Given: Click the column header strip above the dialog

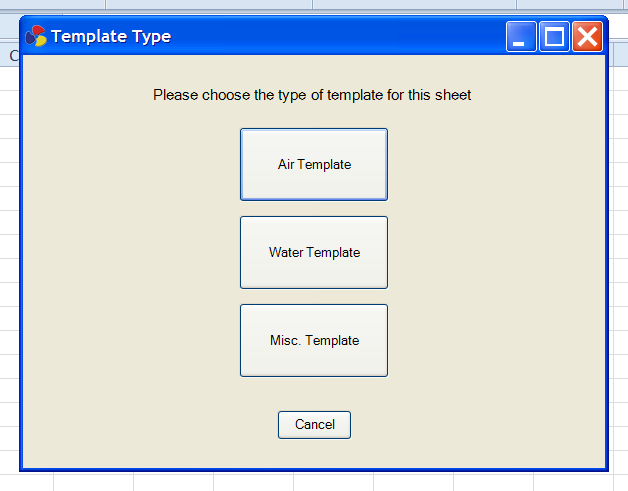Looking at the screenshot, I should [300, 5].
